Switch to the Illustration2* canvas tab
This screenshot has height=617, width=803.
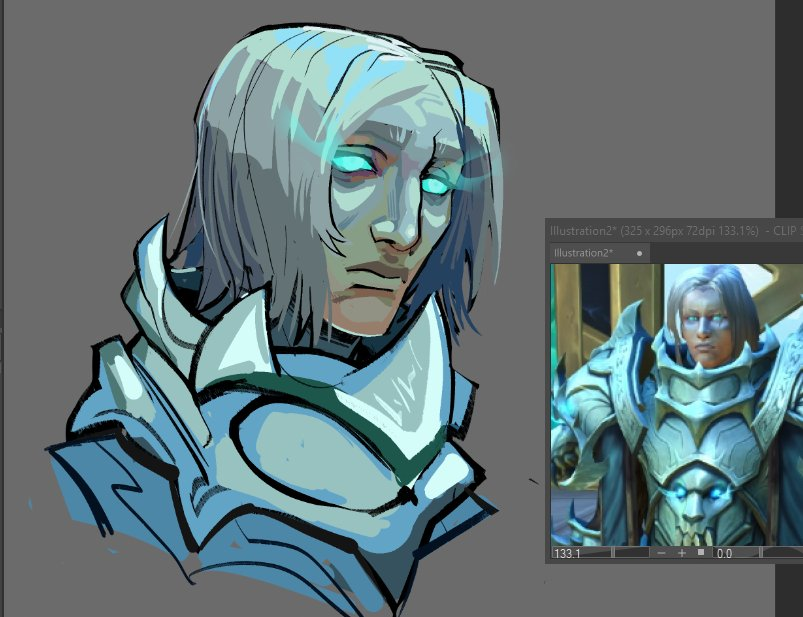click(x=600, y=253)
